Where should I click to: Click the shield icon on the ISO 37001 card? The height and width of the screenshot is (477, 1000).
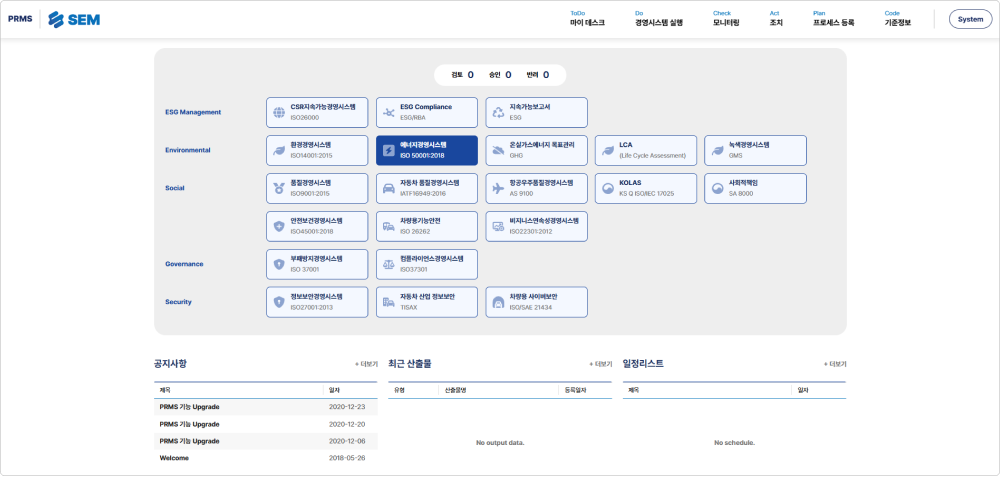(279, 265)
